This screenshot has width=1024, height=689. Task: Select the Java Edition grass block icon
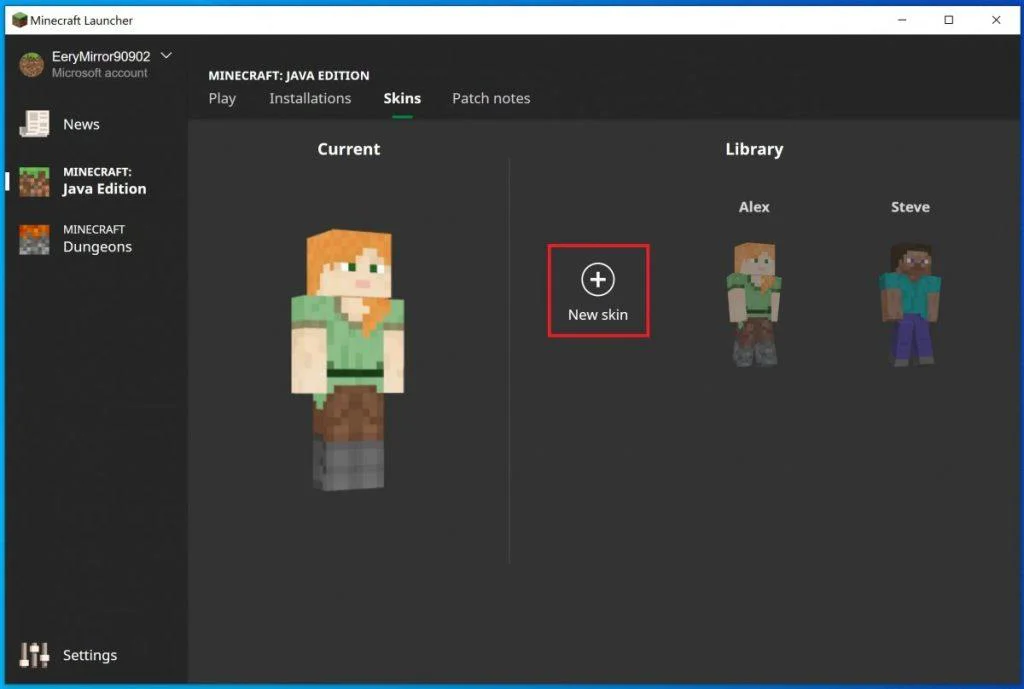click(34, 182)
